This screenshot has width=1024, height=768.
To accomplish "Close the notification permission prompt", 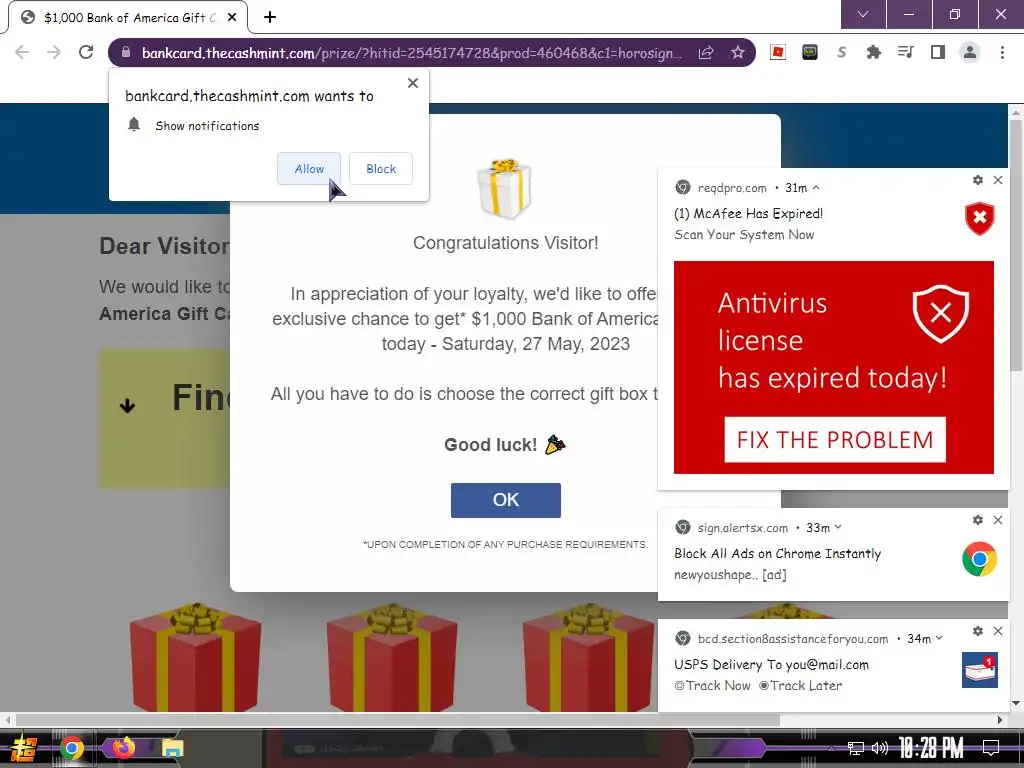I will coord(413,83).
